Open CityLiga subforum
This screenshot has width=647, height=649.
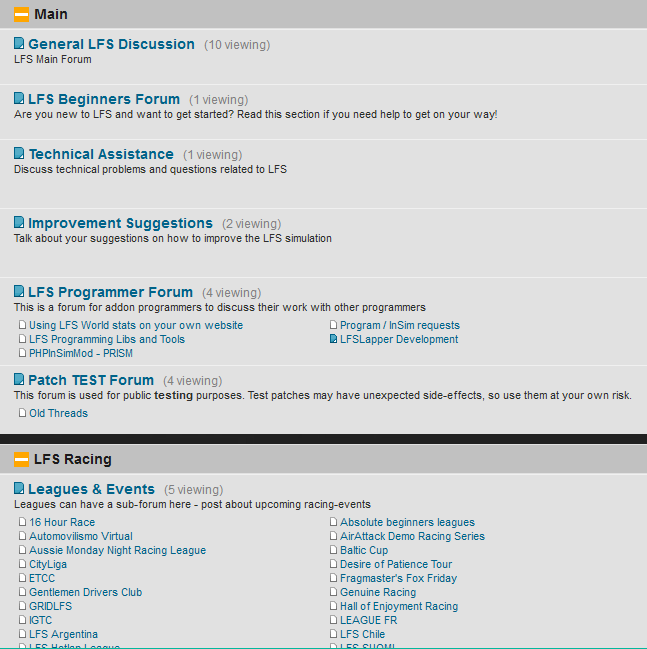coord(48,565)
